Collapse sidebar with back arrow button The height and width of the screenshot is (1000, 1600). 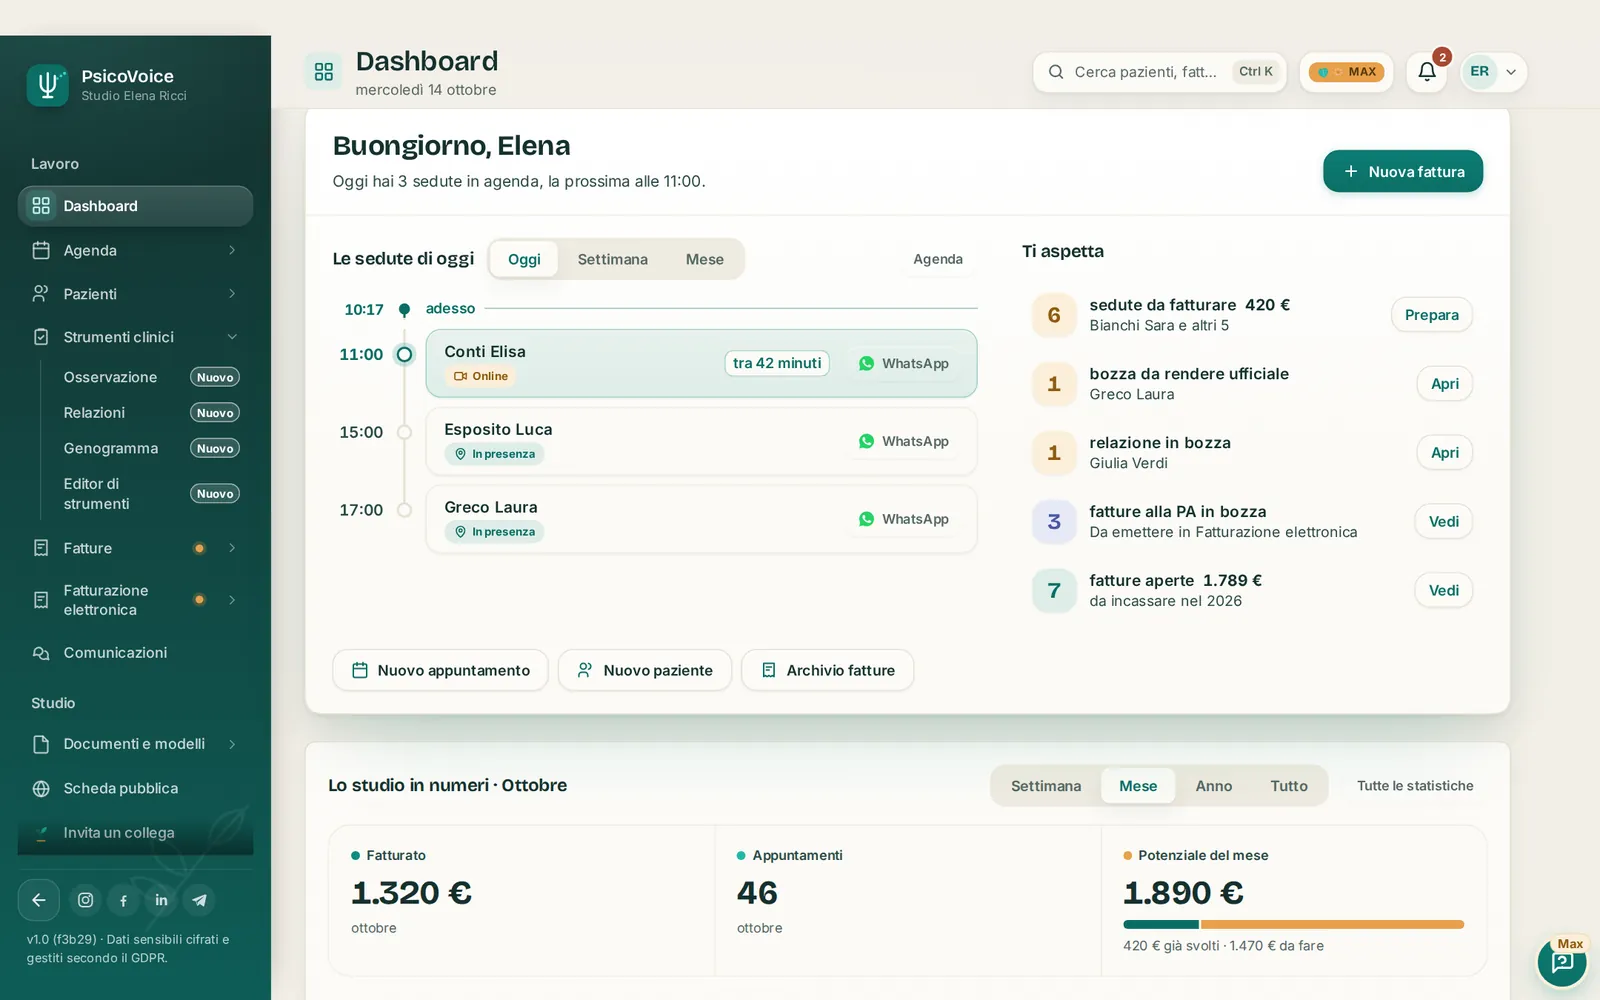[39, 900]
